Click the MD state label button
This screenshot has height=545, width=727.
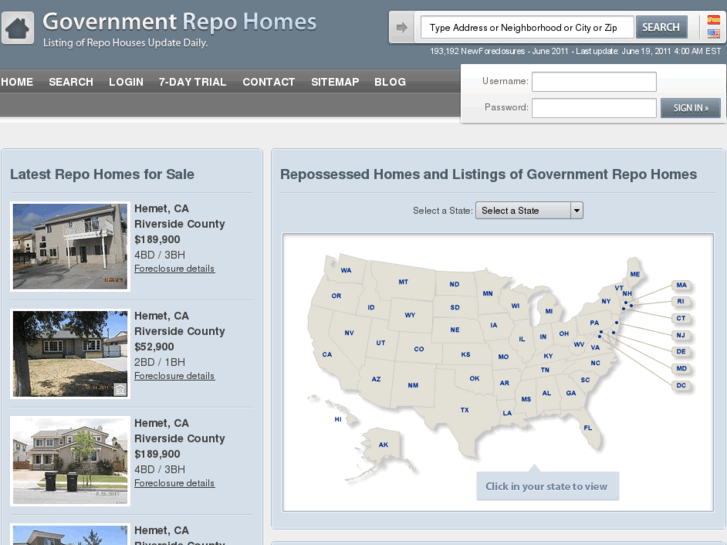[681, 369]
